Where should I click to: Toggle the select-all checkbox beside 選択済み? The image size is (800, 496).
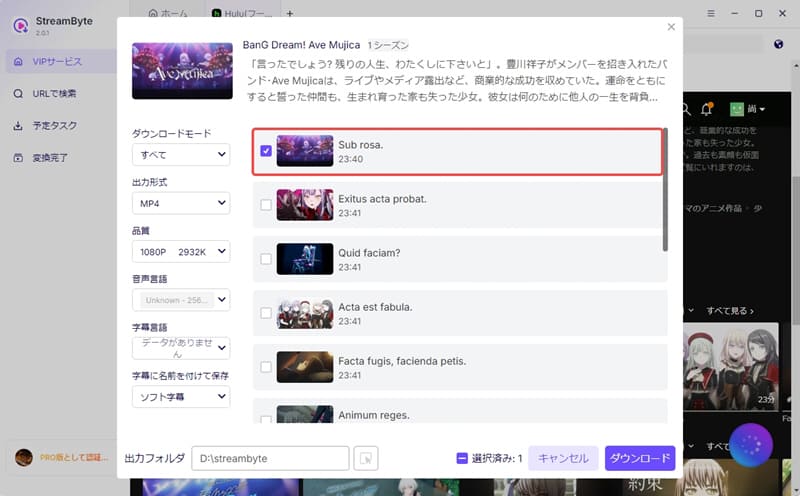tap(462, 458)
